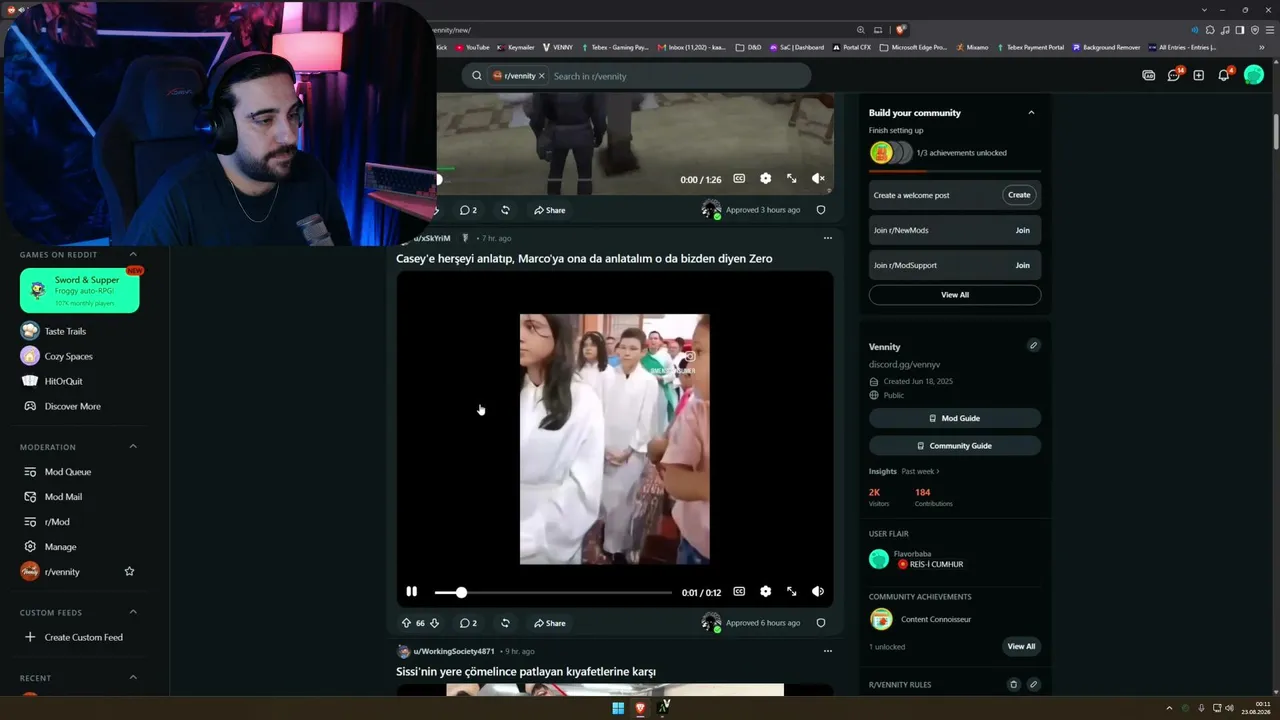The image size is (1280, 720).
Task: Collapse the Games on Reddit section
Action: tap(133, 254)
